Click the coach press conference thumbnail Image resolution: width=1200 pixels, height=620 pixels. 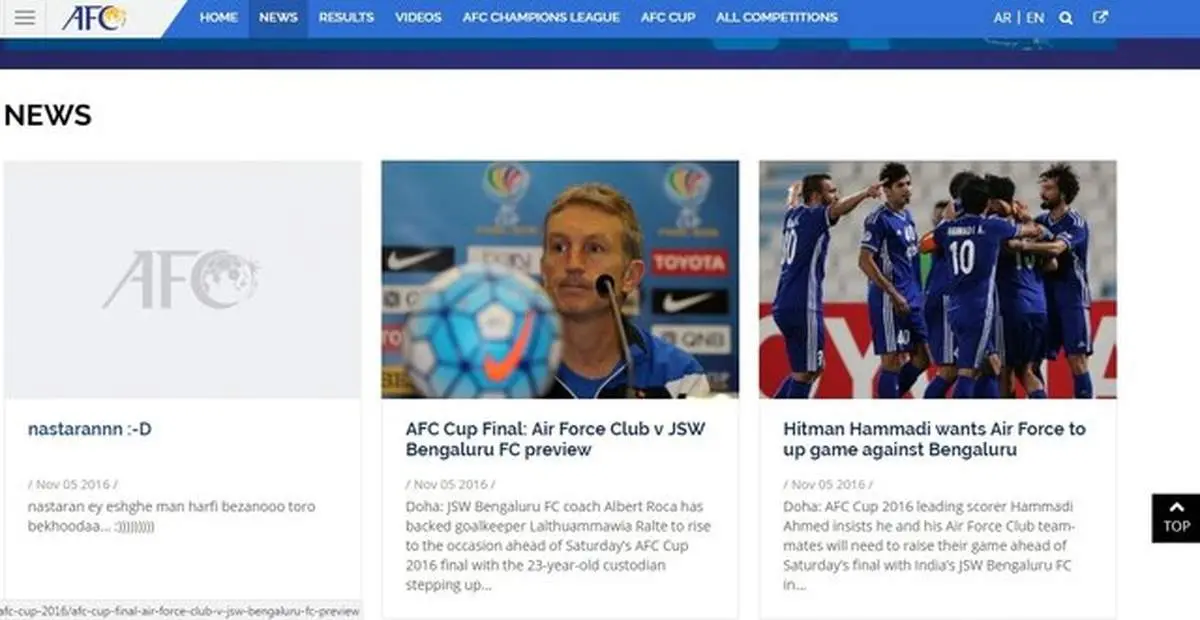click(x=560, y=280)
